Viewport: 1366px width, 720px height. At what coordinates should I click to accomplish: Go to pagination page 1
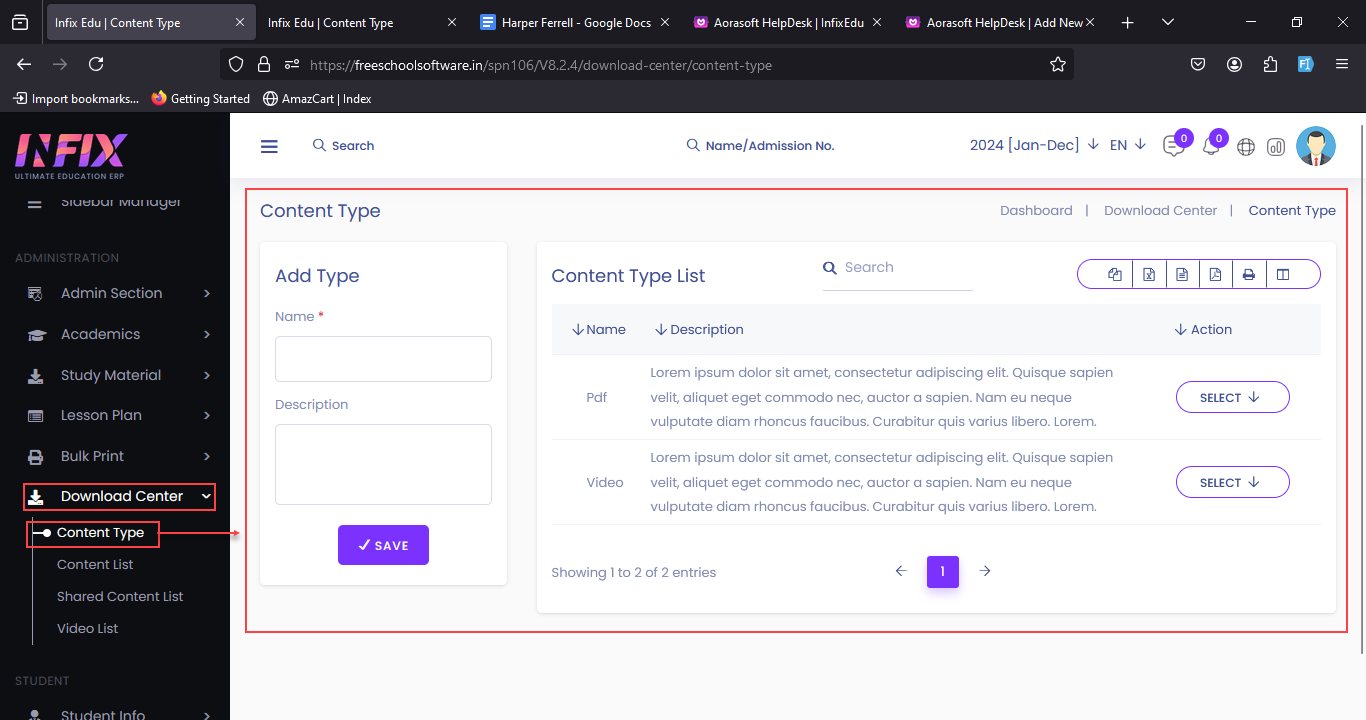point(943,571)
